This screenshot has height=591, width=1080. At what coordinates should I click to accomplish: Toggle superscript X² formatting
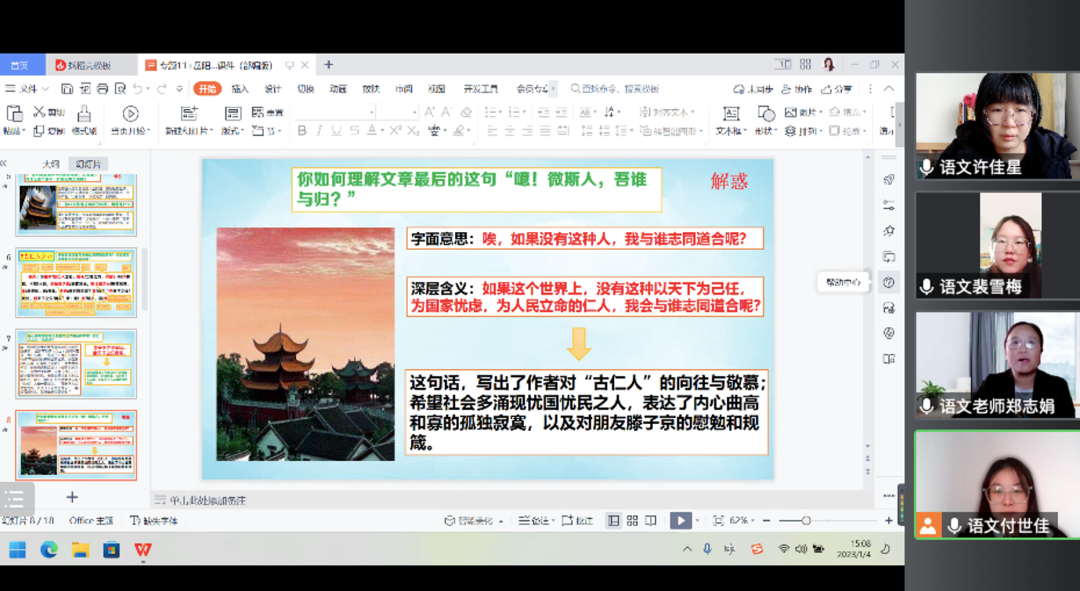pos(395,130)
